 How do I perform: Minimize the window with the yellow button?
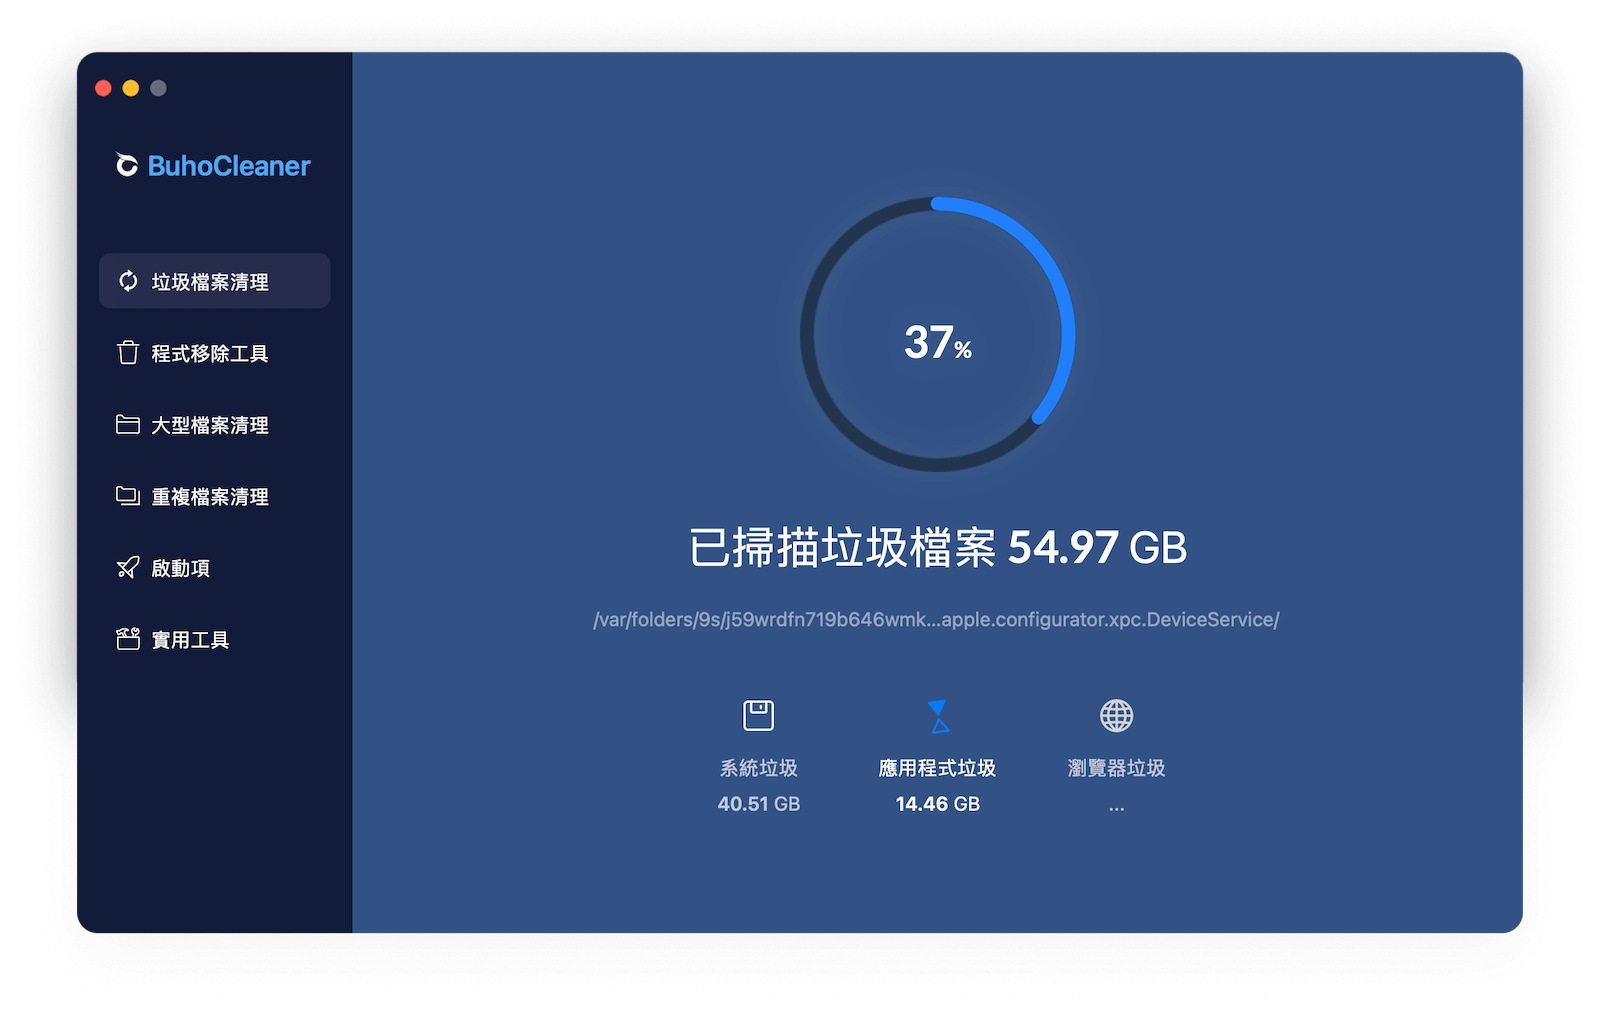[131, 88]
